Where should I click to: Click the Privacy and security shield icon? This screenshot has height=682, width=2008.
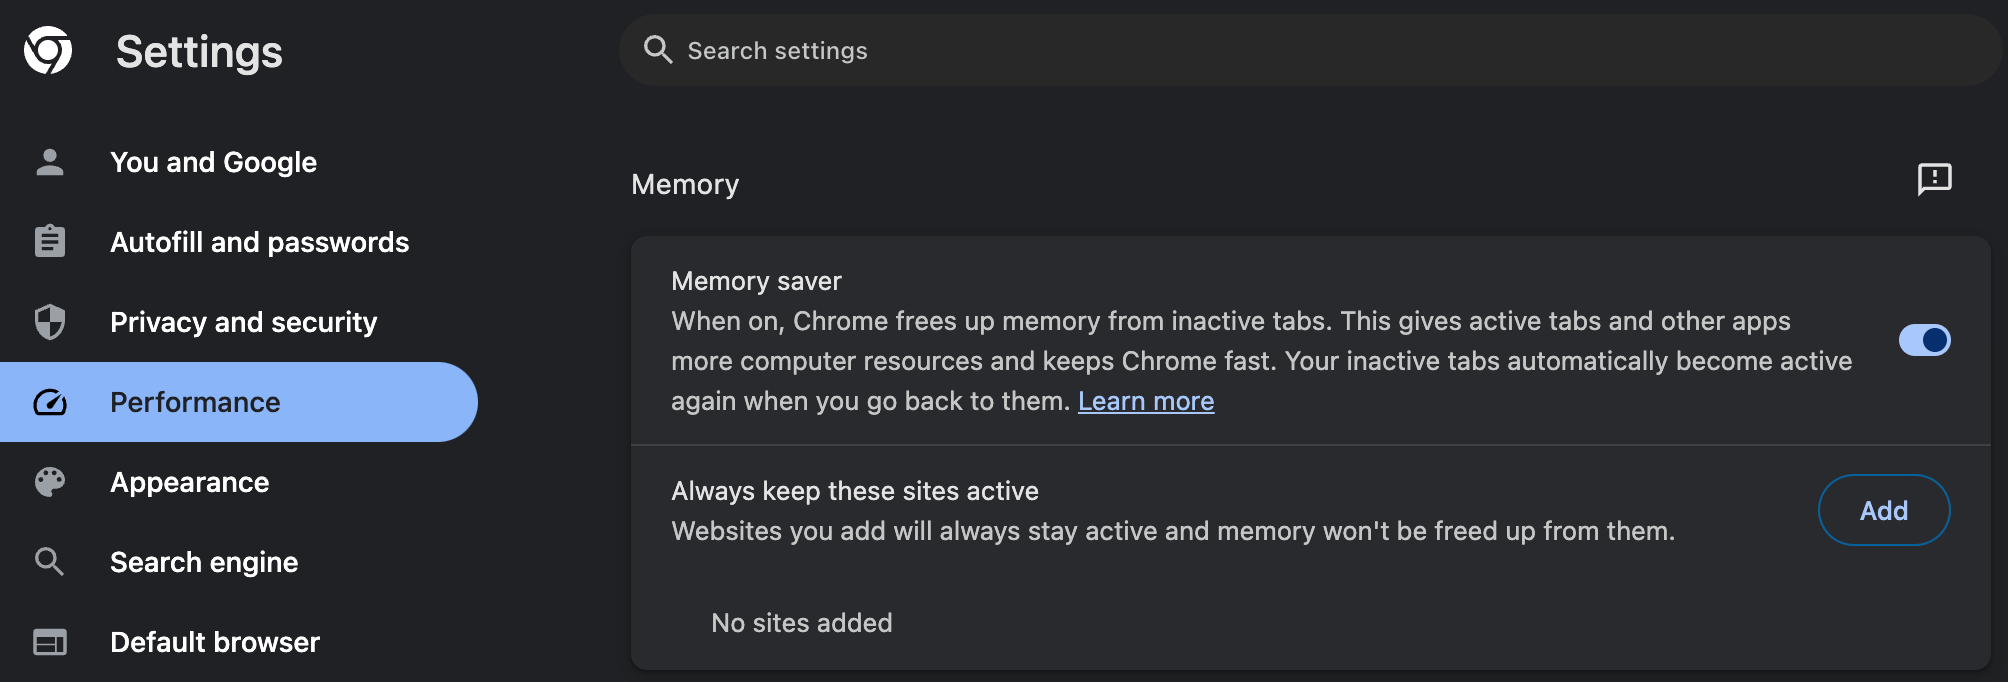(x=50, y=322)
